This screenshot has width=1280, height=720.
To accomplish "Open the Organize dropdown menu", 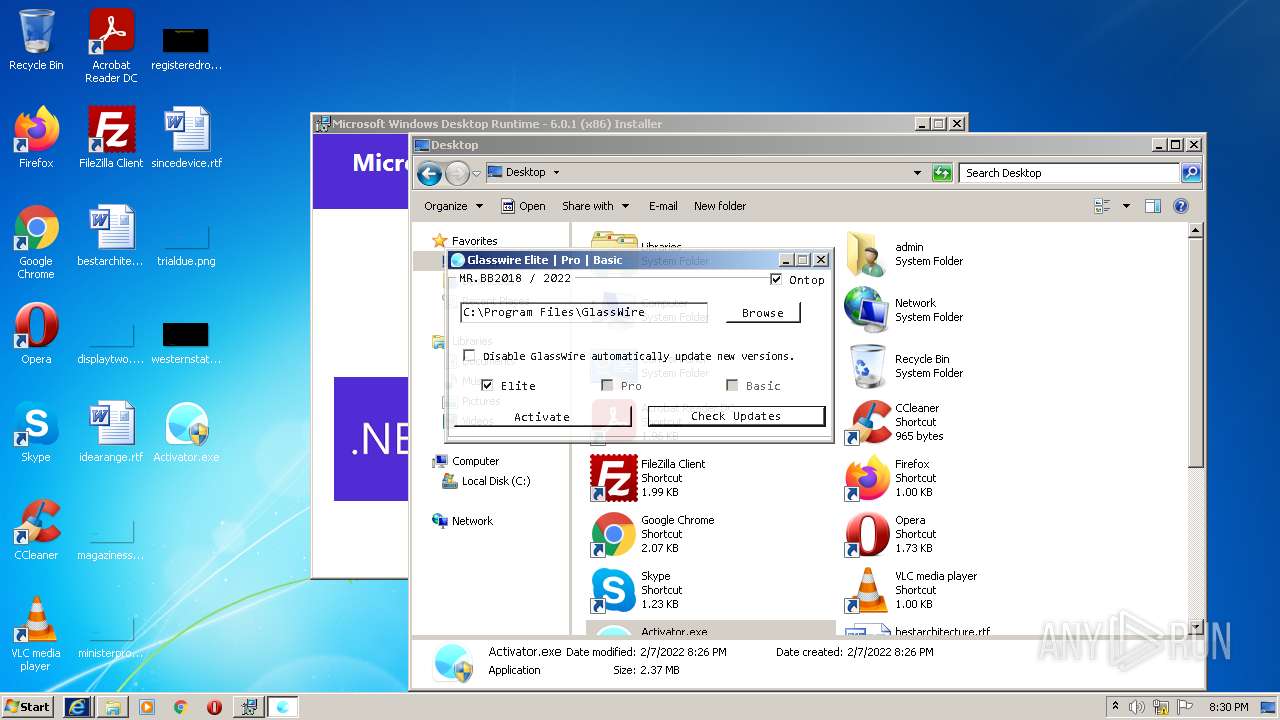I will point(453,206).
